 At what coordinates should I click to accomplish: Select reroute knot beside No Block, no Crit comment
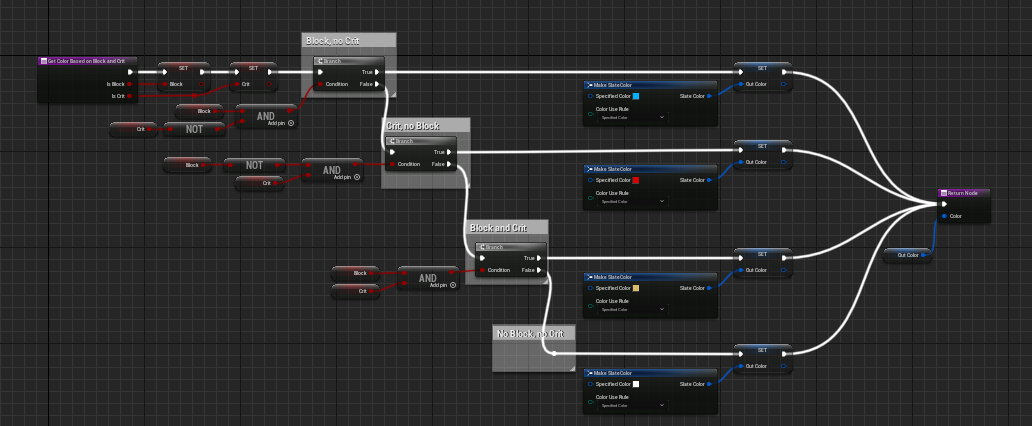pyautogui.click(x=553, y=351)
